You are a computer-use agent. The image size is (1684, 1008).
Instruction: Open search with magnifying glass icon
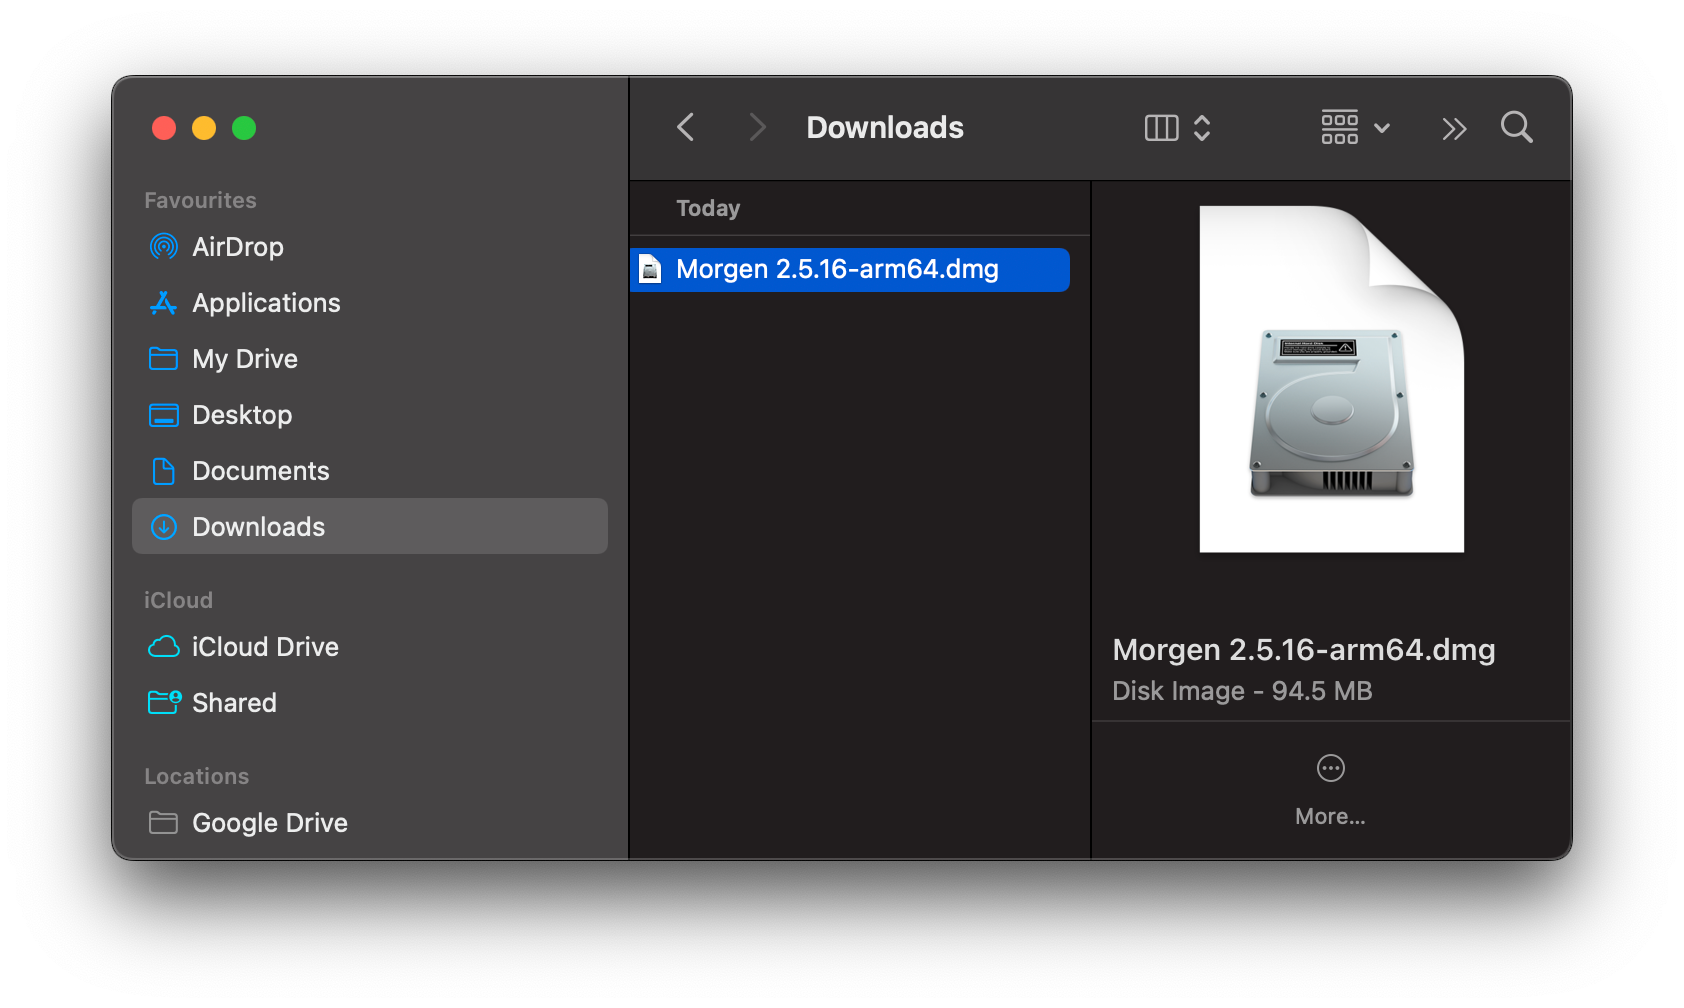tap(1516, 127)
